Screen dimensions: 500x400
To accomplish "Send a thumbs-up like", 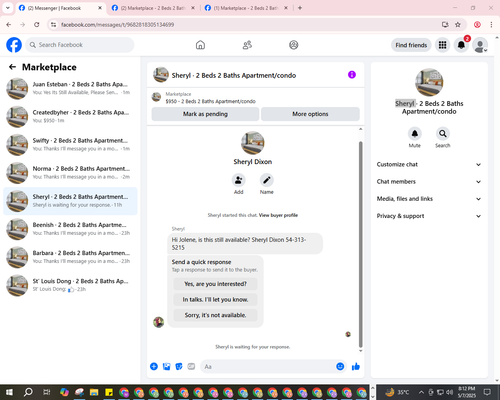I will tap(356, 366).
